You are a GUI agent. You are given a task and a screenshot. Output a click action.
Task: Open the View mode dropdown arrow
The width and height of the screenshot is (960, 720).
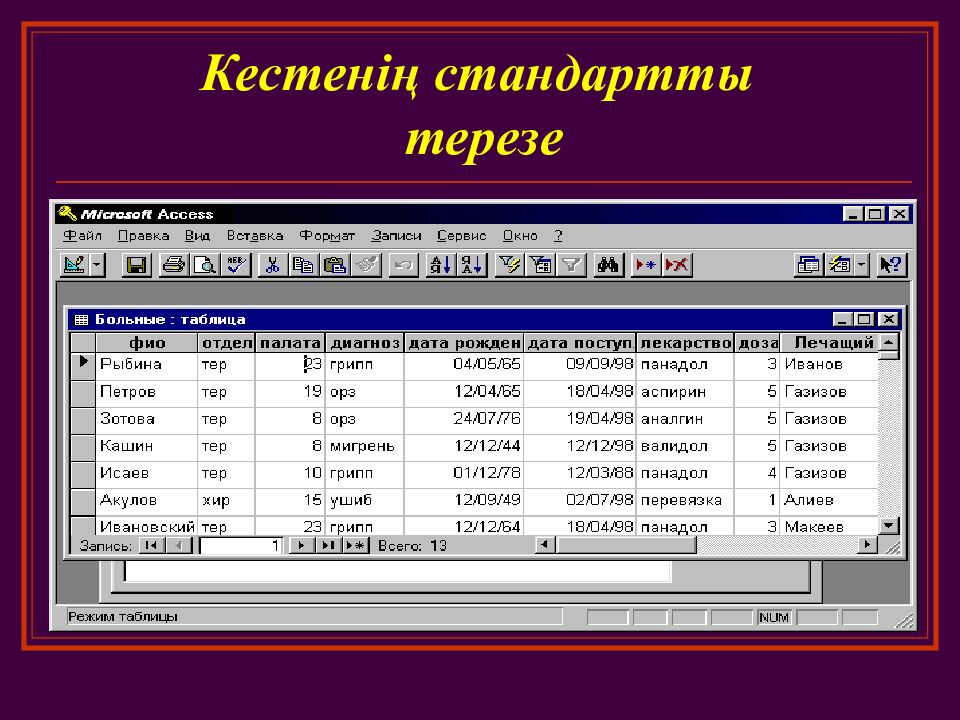click(97, 265)
